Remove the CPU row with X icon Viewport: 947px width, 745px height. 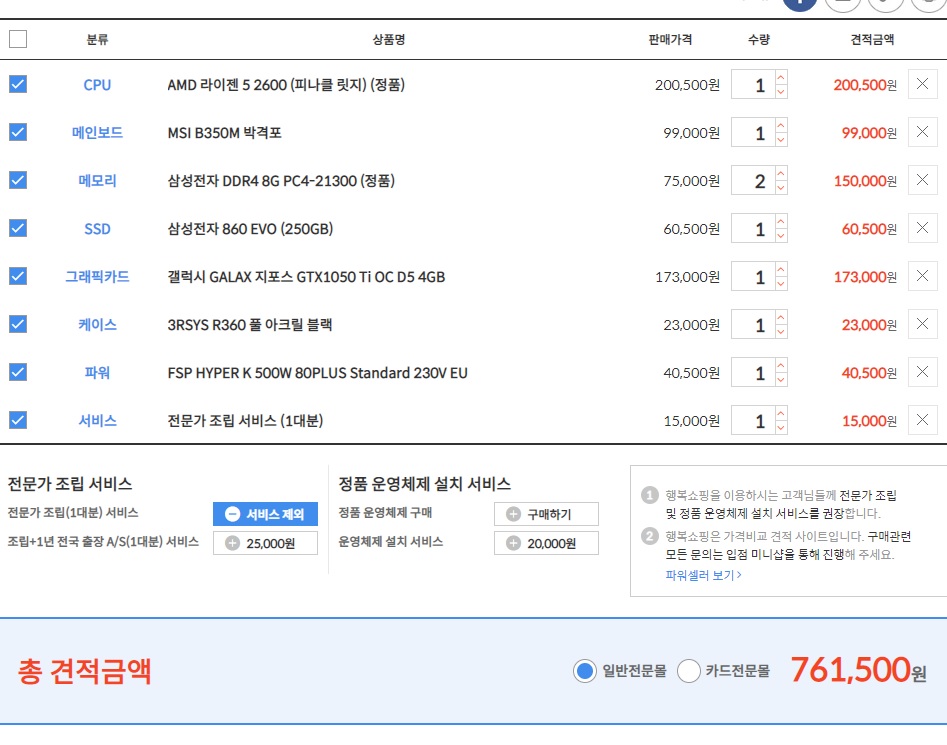922,84
